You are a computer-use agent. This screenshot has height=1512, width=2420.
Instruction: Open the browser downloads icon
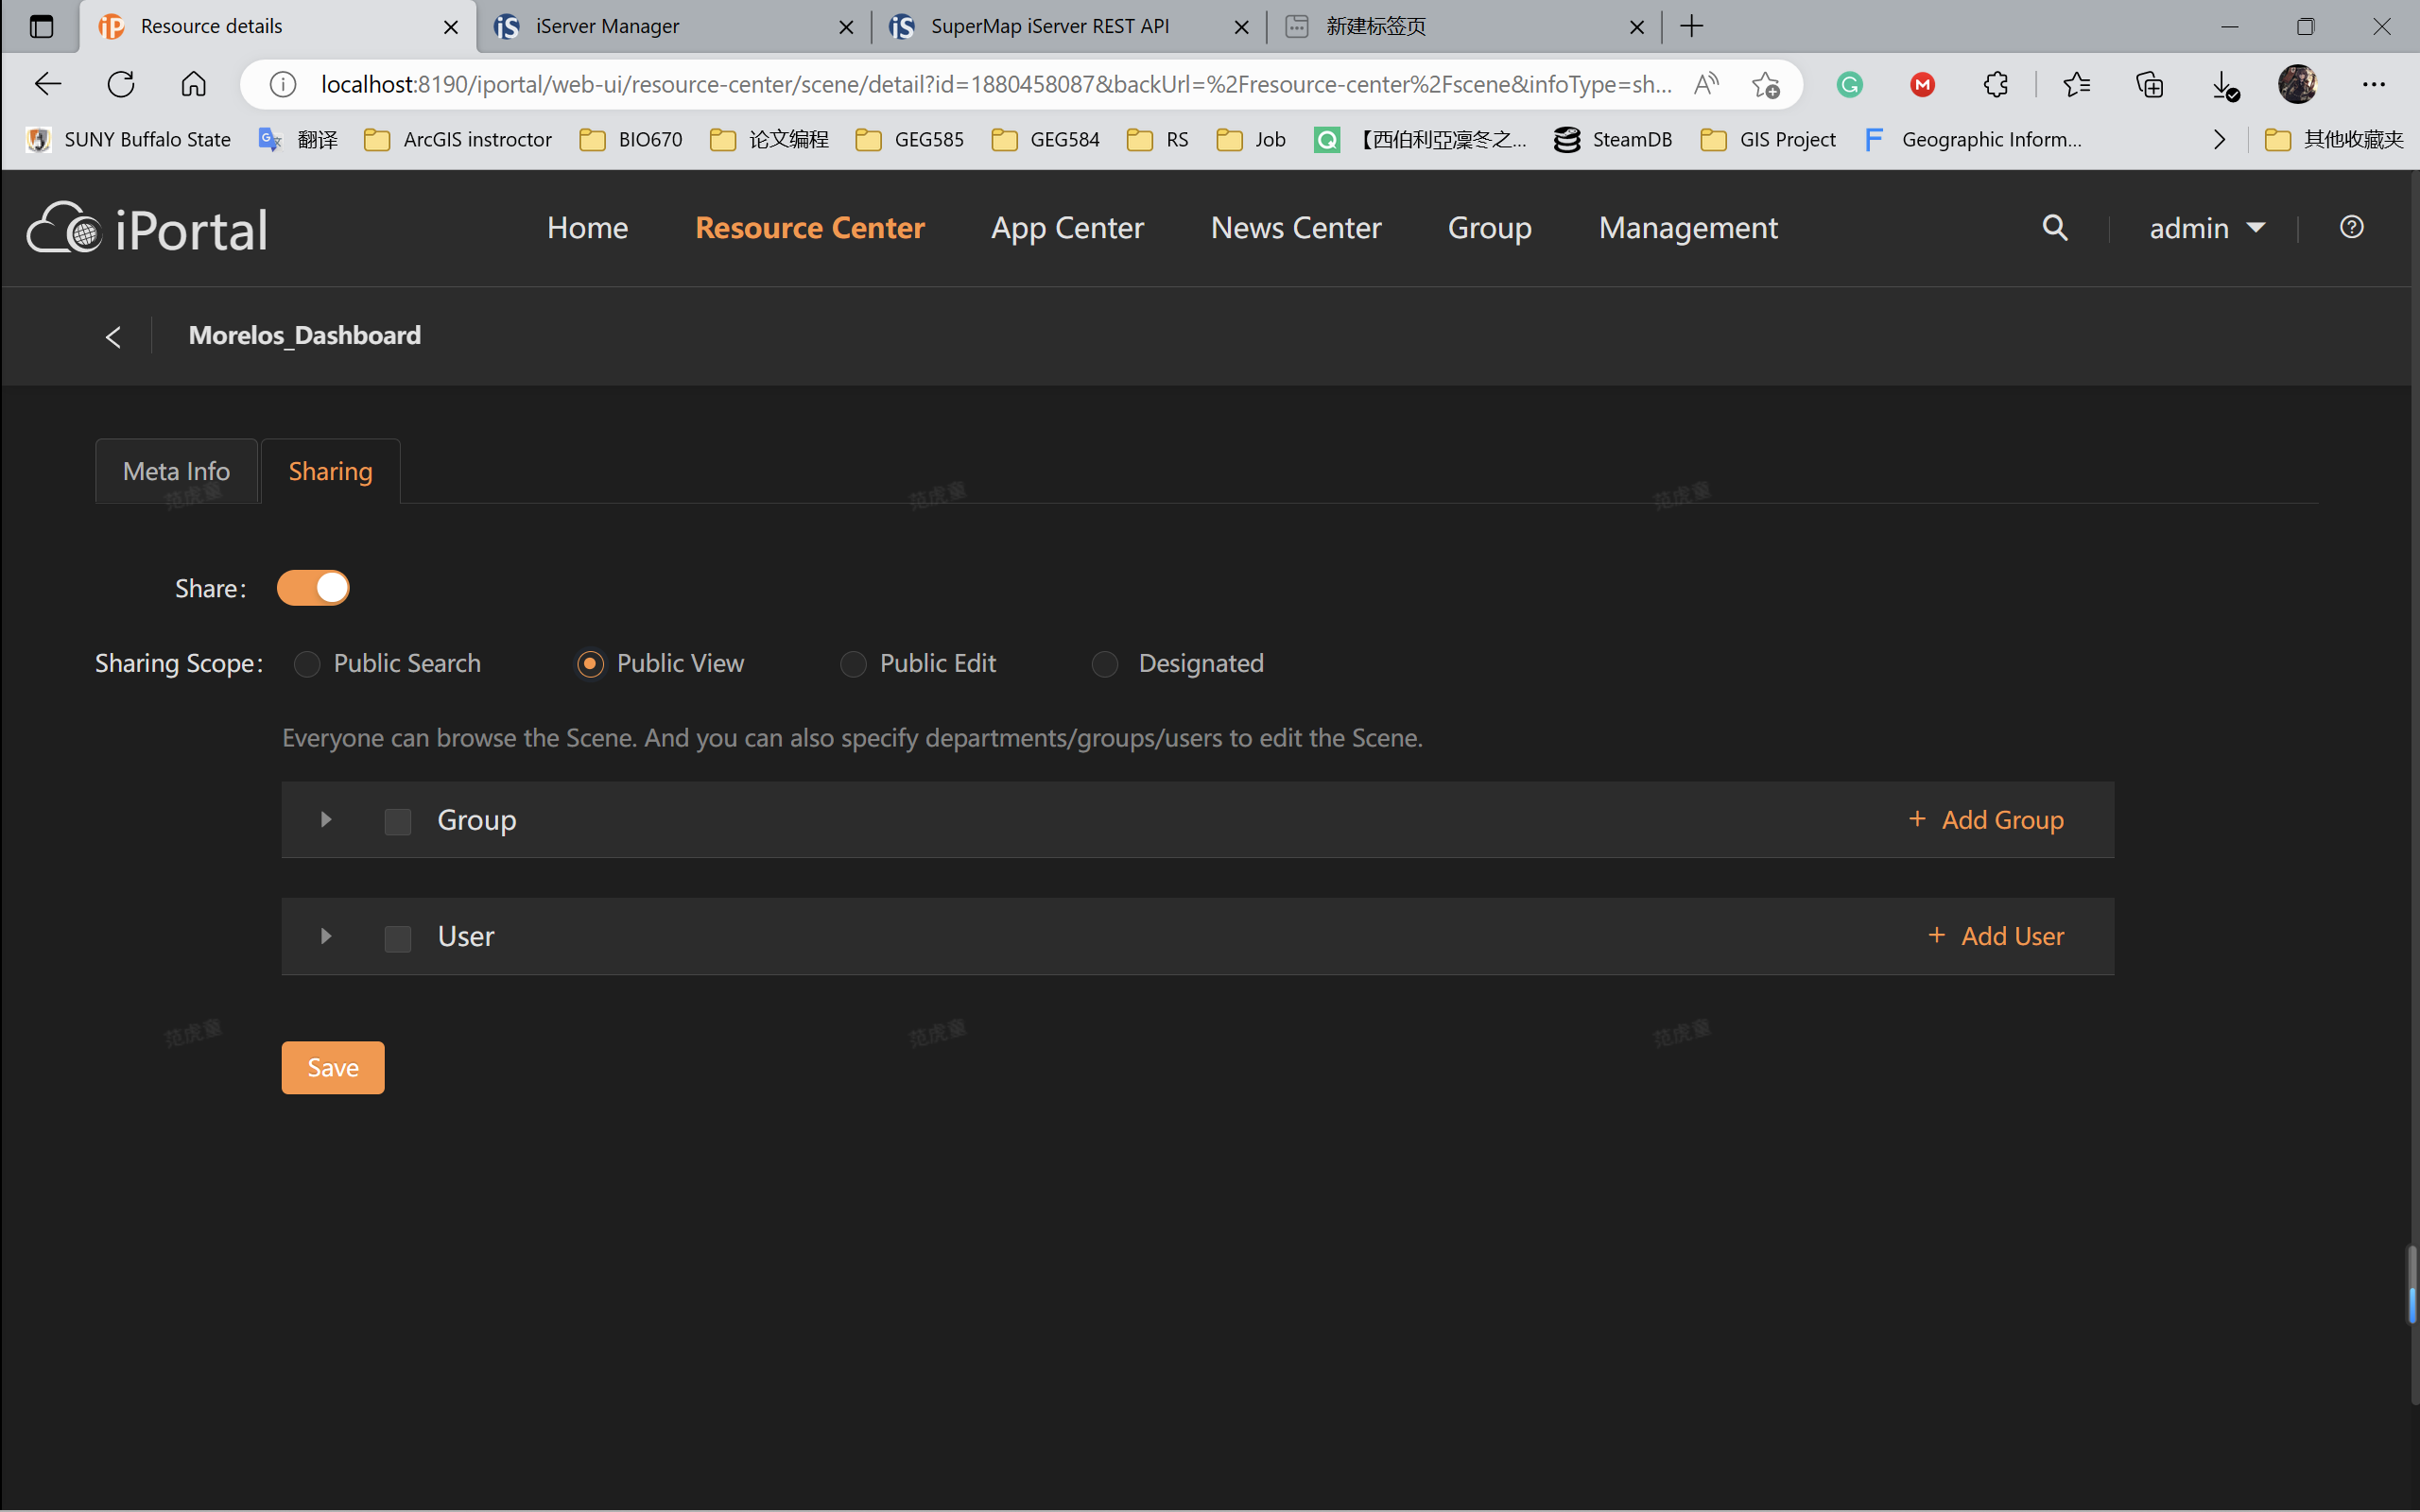[x=2223, y=84]
